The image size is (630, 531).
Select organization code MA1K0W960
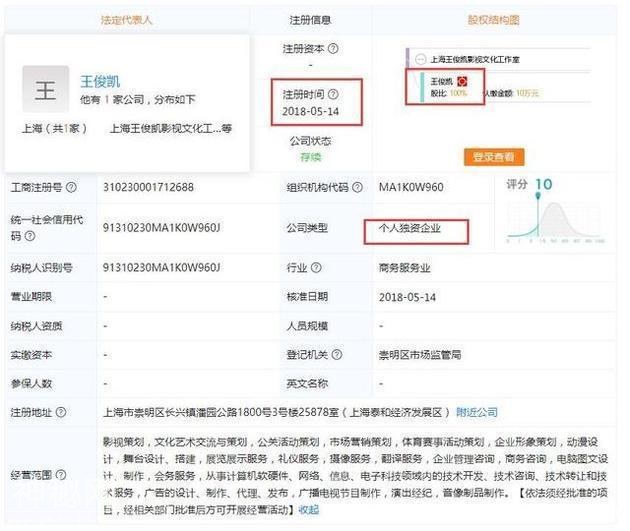click(411, 187)
